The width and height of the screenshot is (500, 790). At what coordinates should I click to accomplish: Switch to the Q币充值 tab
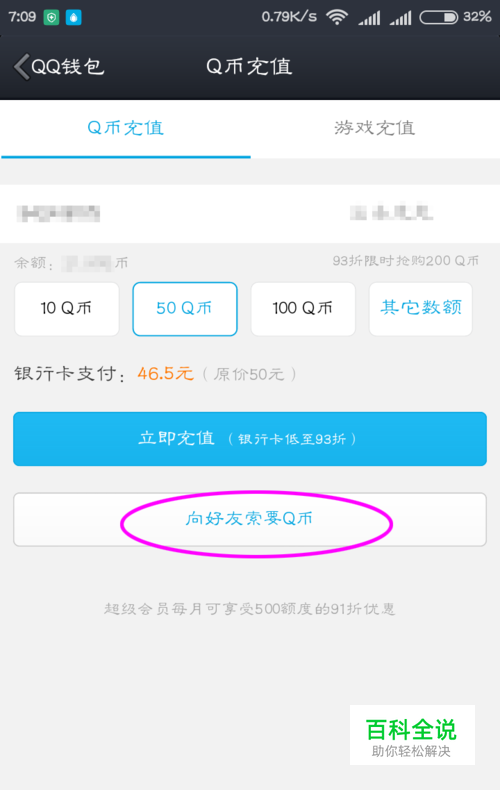[126, 129]
